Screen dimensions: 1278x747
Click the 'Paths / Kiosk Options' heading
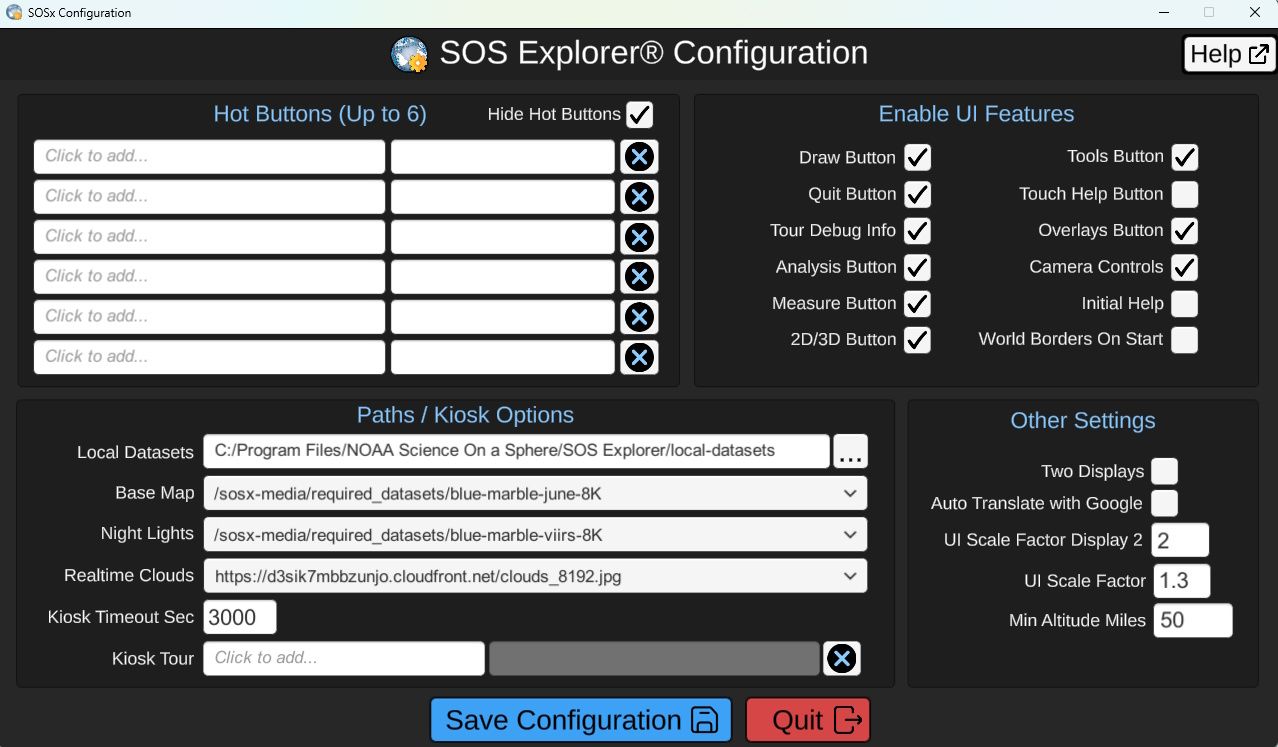coord(465,415)
